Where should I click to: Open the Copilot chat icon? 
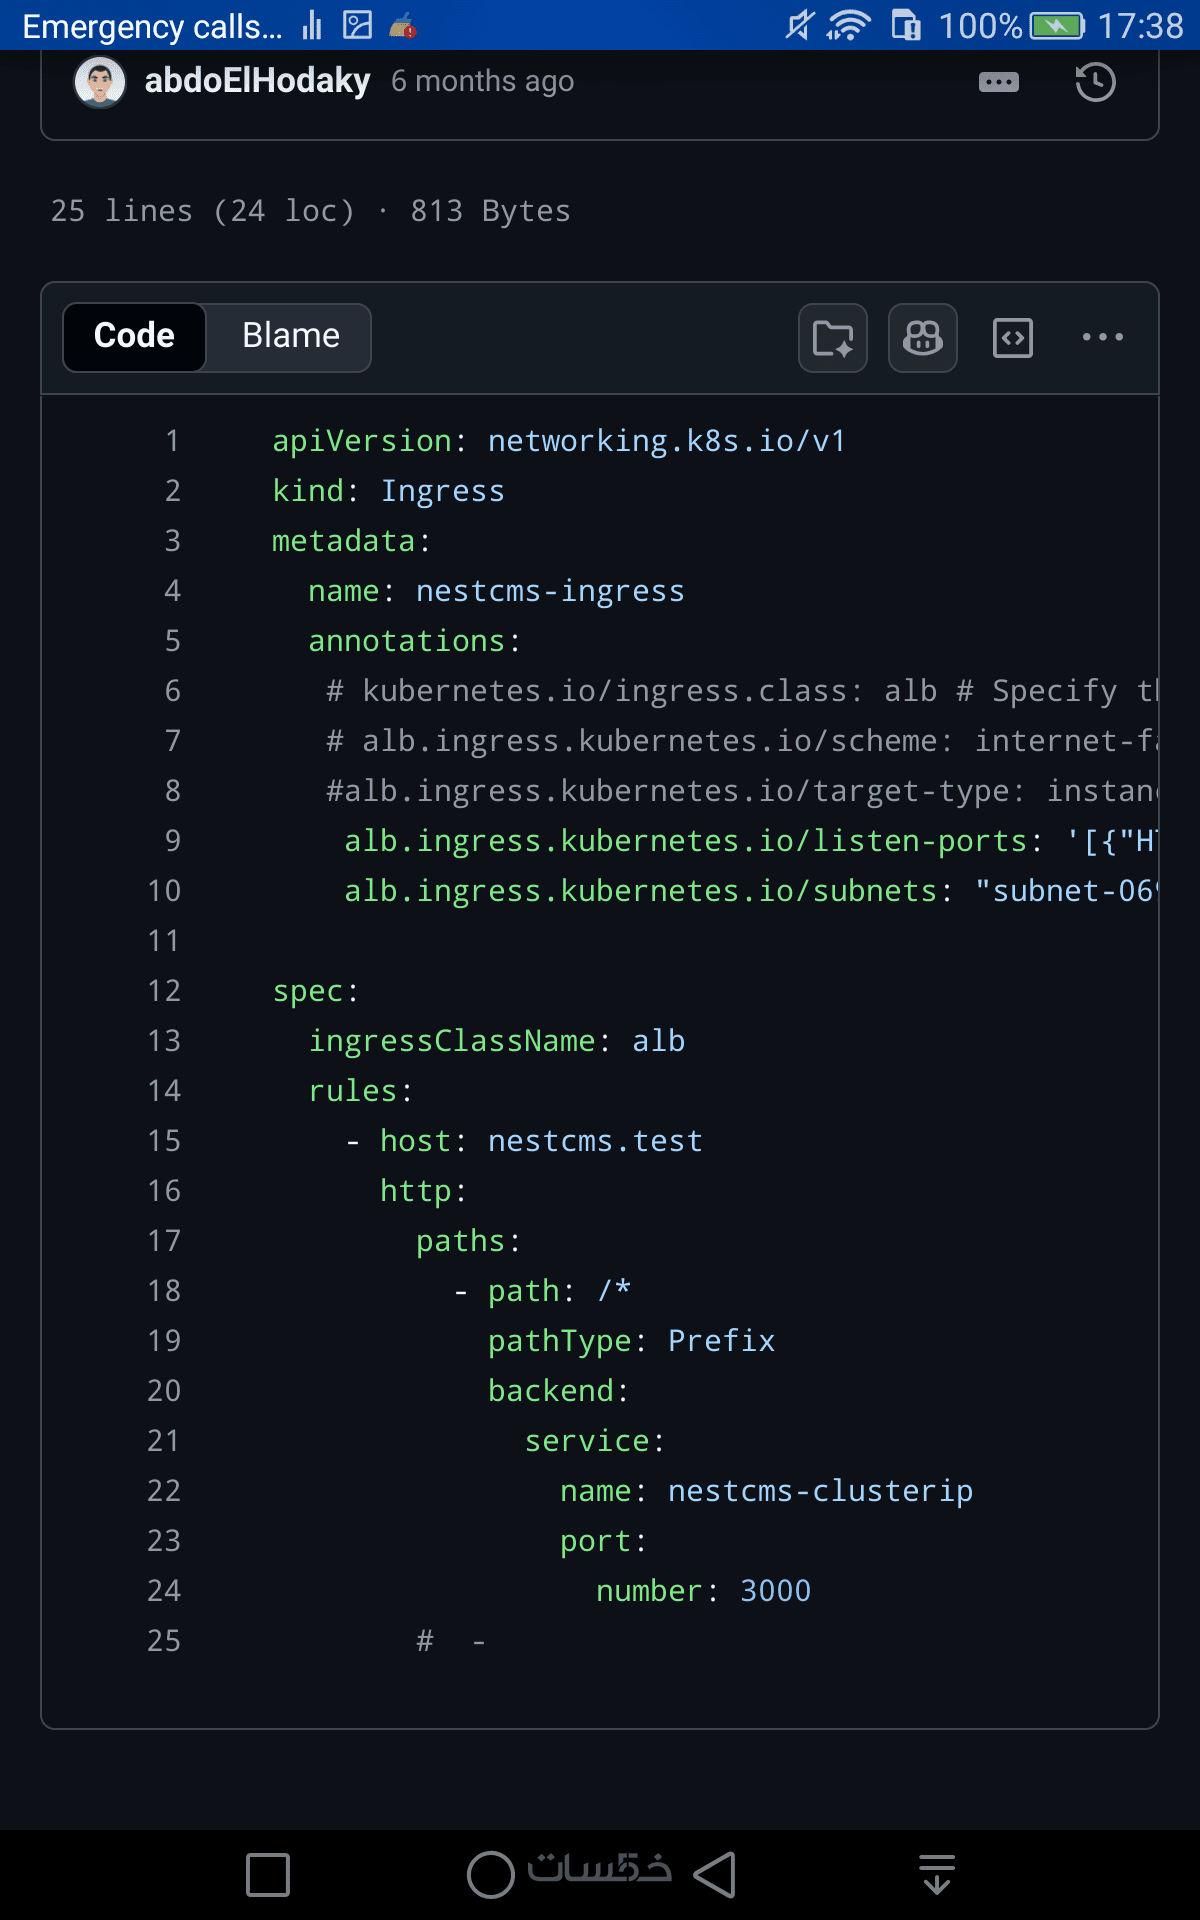pos(922,338)
